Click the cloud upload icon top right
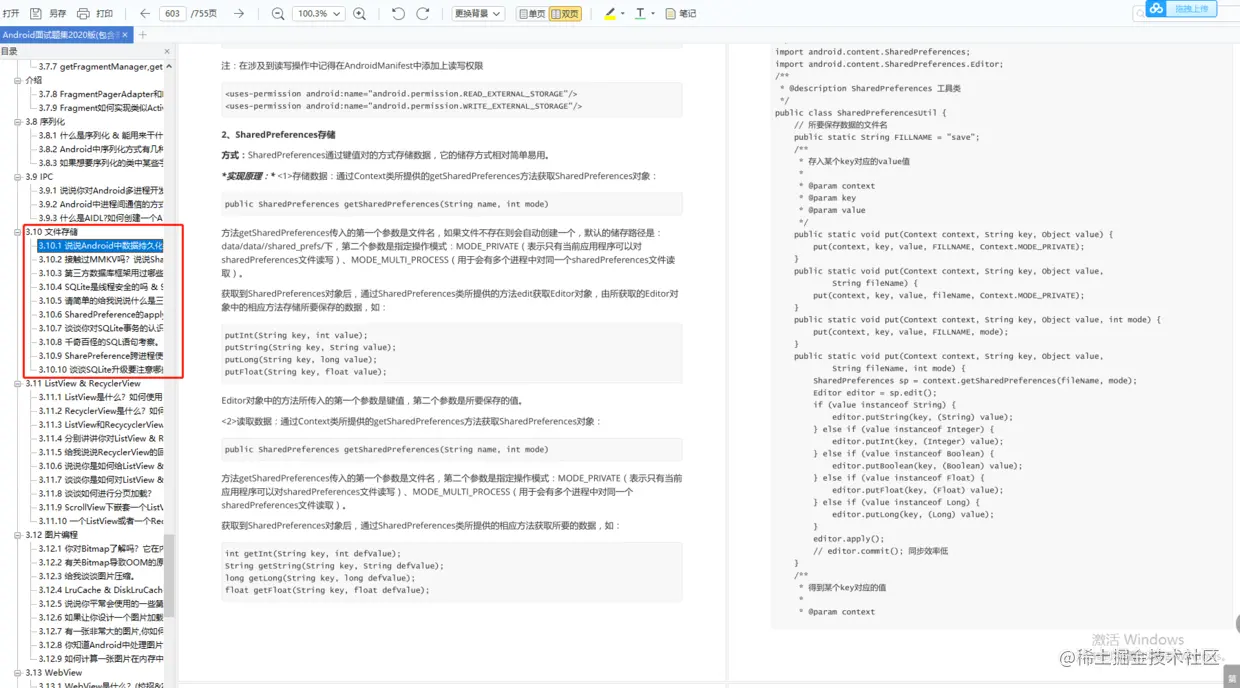 pos(1157,9)
